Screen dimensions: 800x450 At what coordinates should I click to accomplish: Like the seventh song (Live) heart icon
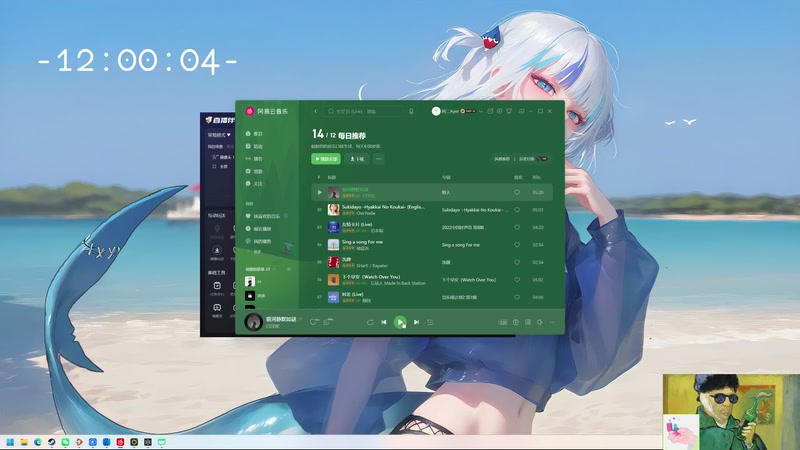pos(517,297)
